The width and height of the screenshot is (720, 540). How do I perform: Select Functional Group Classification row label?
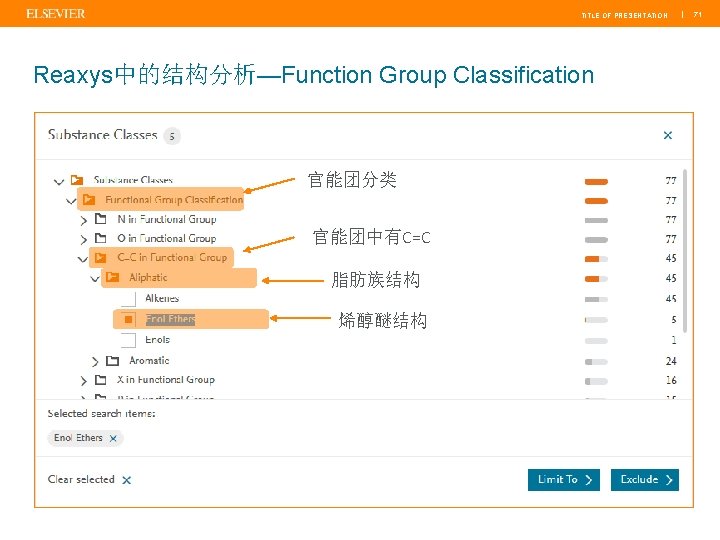[174, 200]
